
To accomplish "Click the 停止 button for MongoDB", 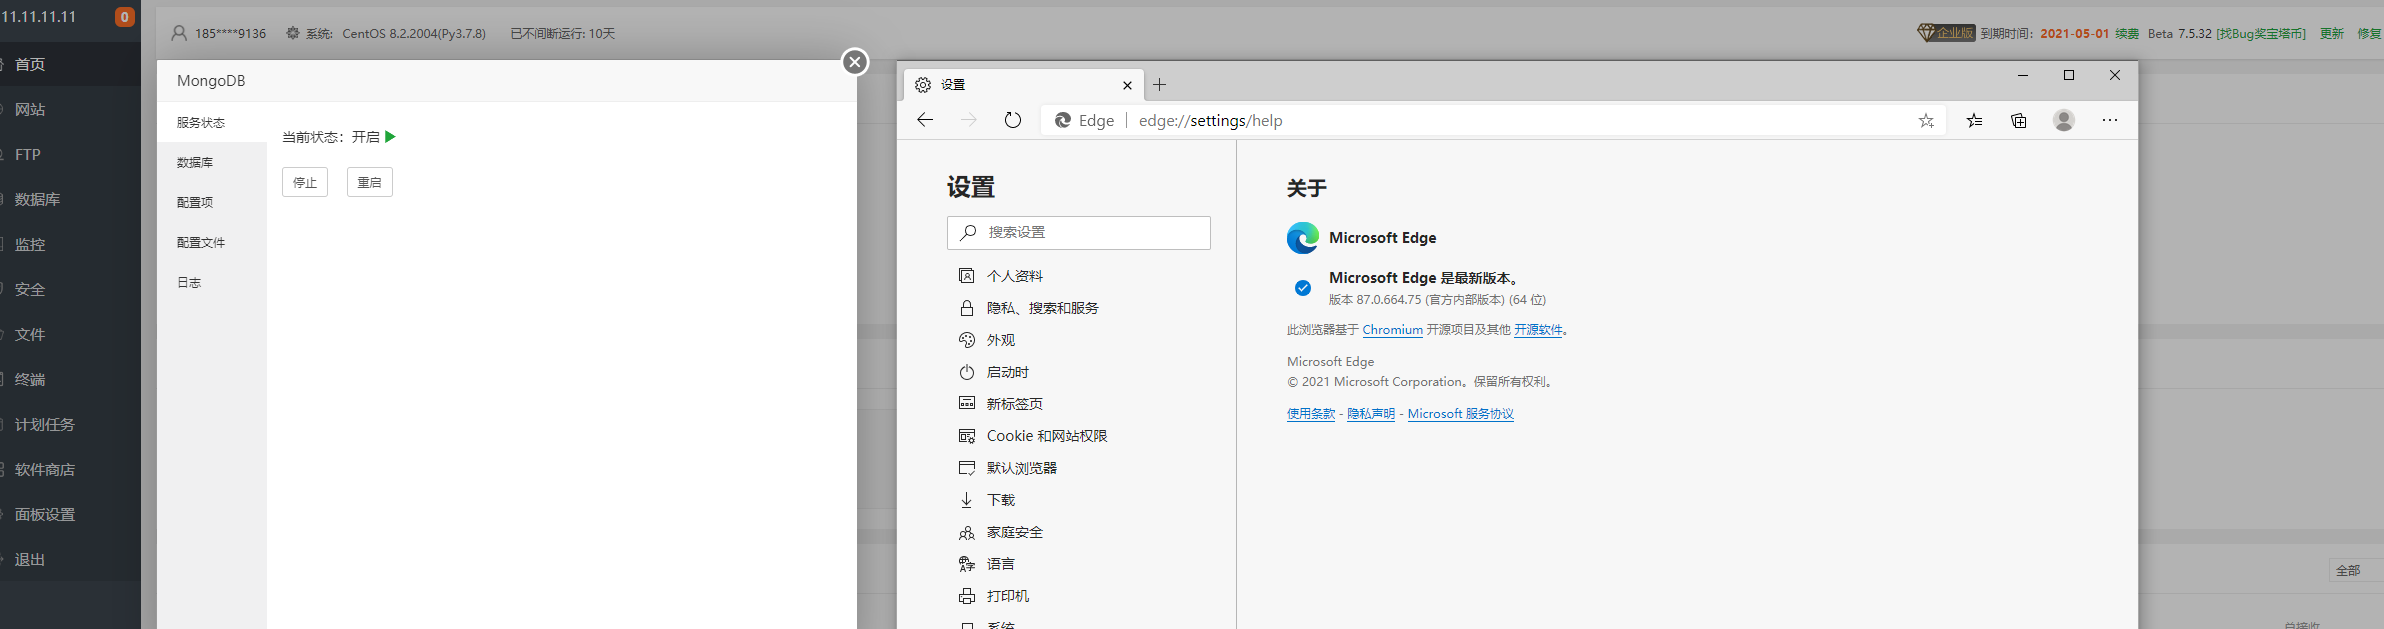I will [x=305, y=182].
